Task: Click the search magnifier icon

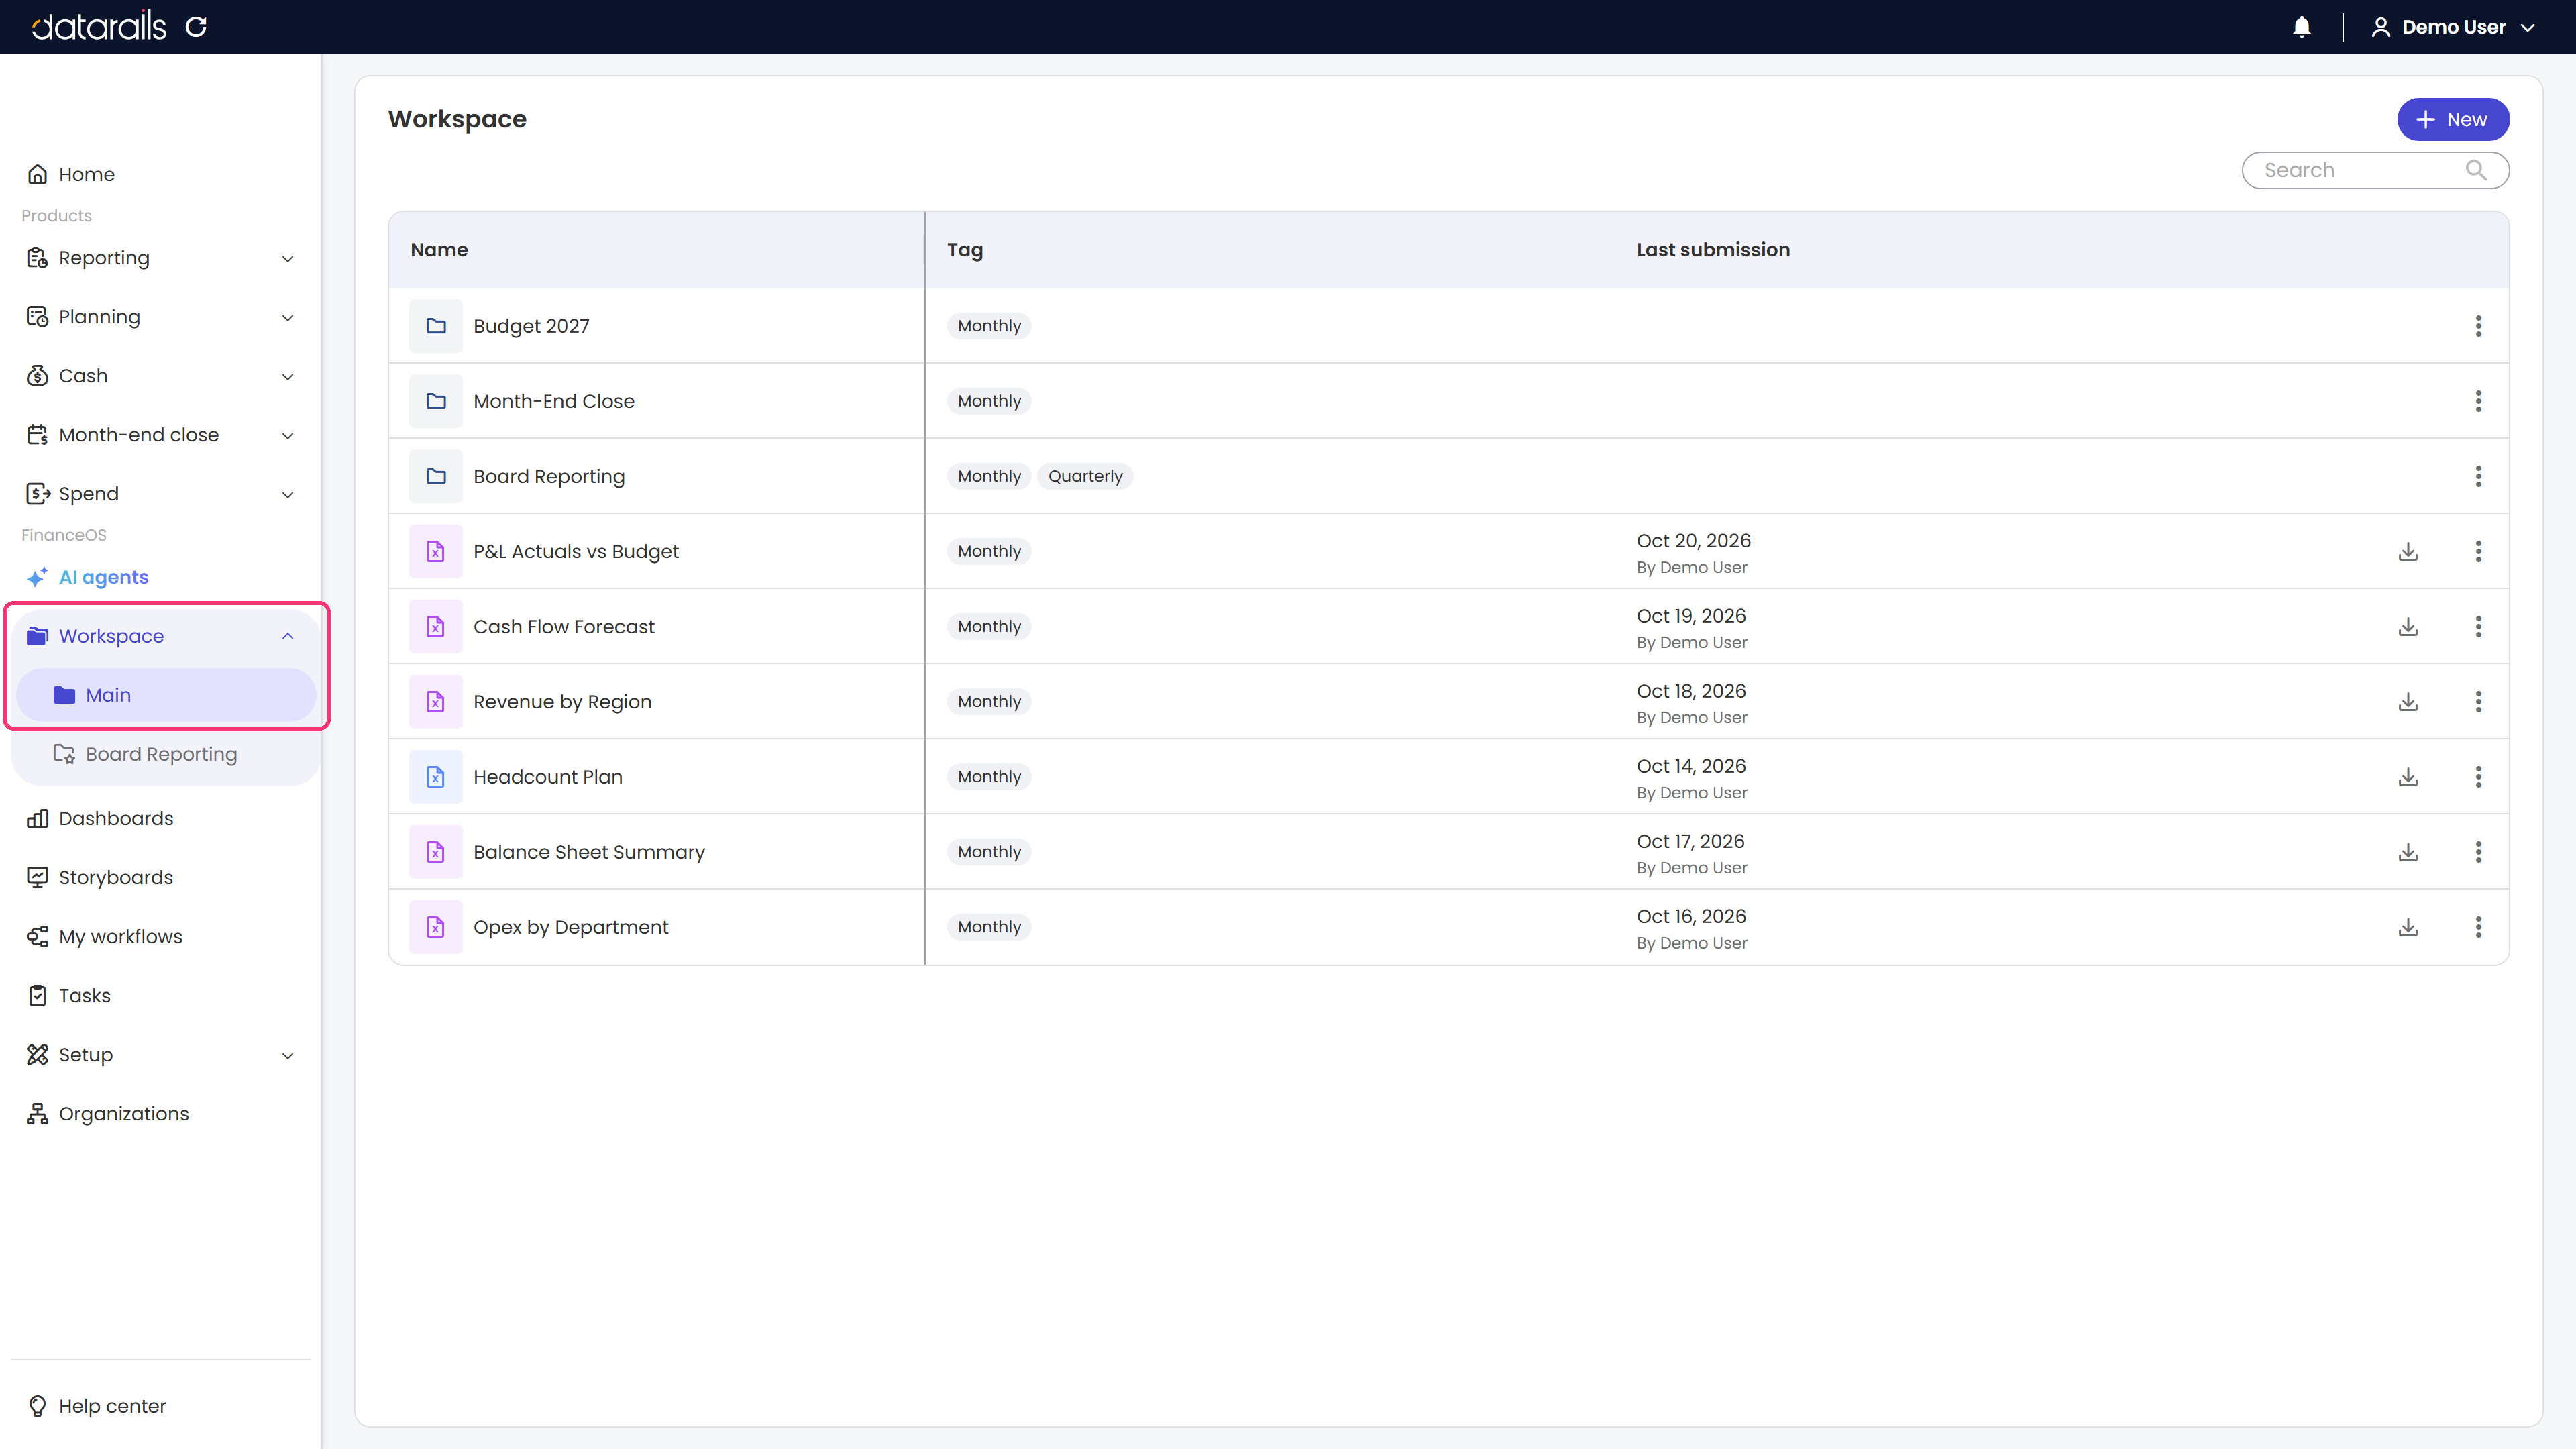Action: pyautogui.click(x=2475, y=170)
